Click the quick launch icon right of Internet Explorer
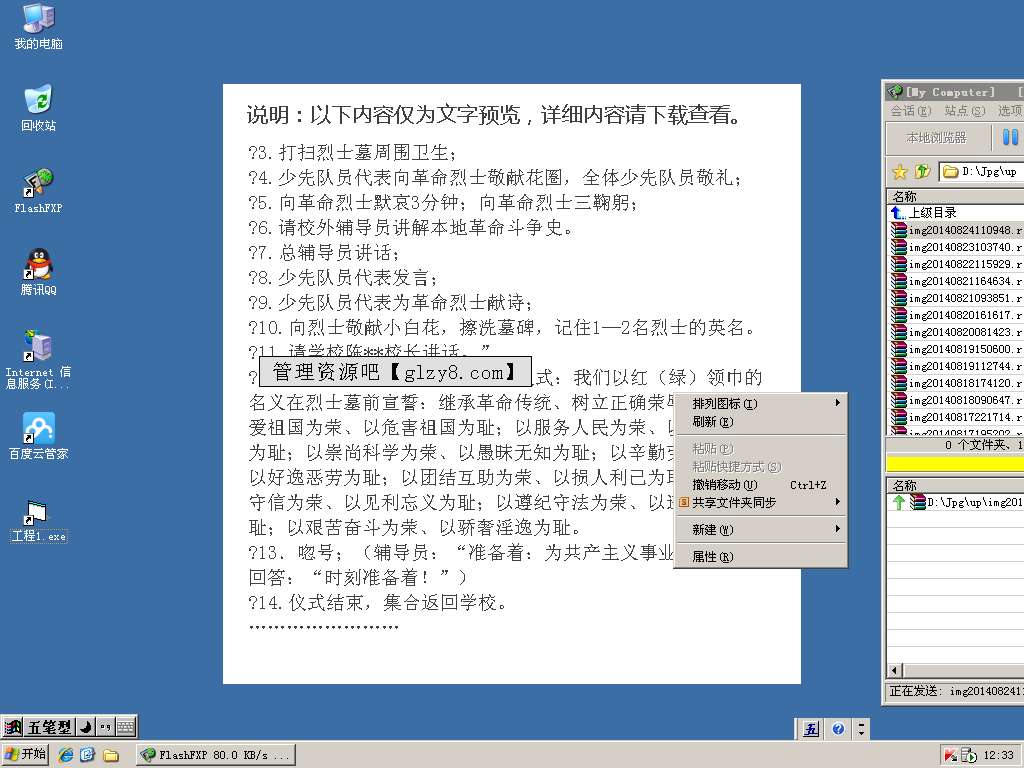 click(88, 754)
